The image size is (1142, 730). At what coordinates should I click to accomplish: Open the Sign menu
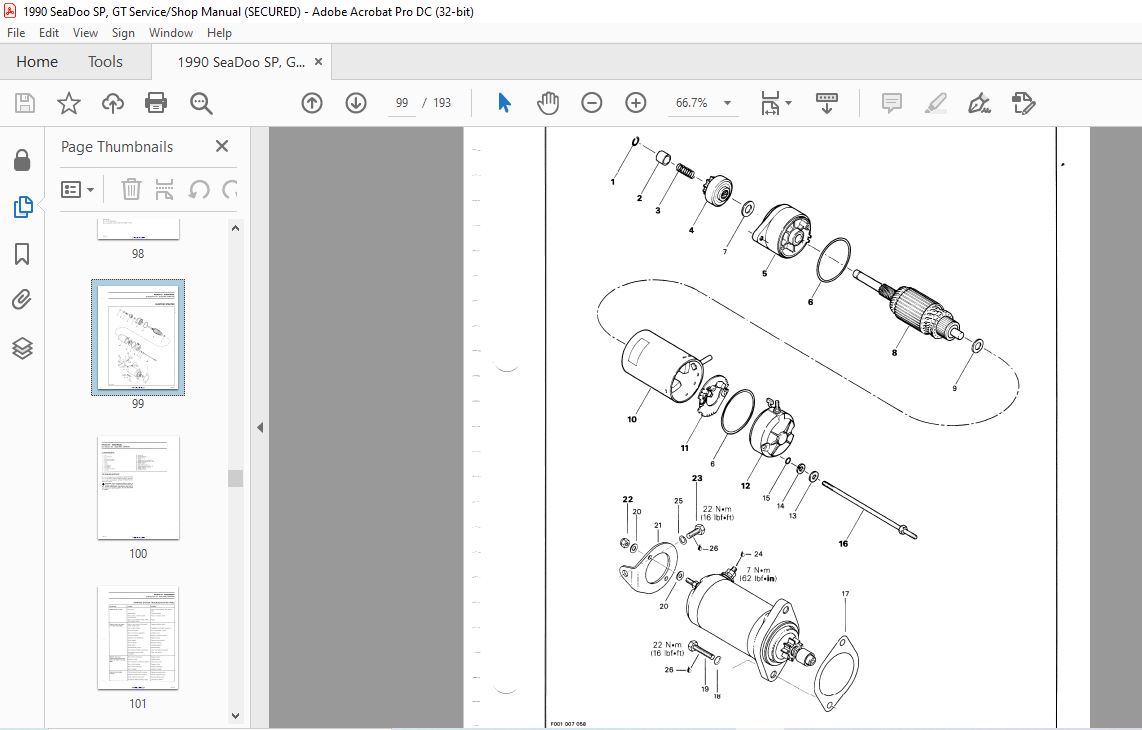pos(123,33)
